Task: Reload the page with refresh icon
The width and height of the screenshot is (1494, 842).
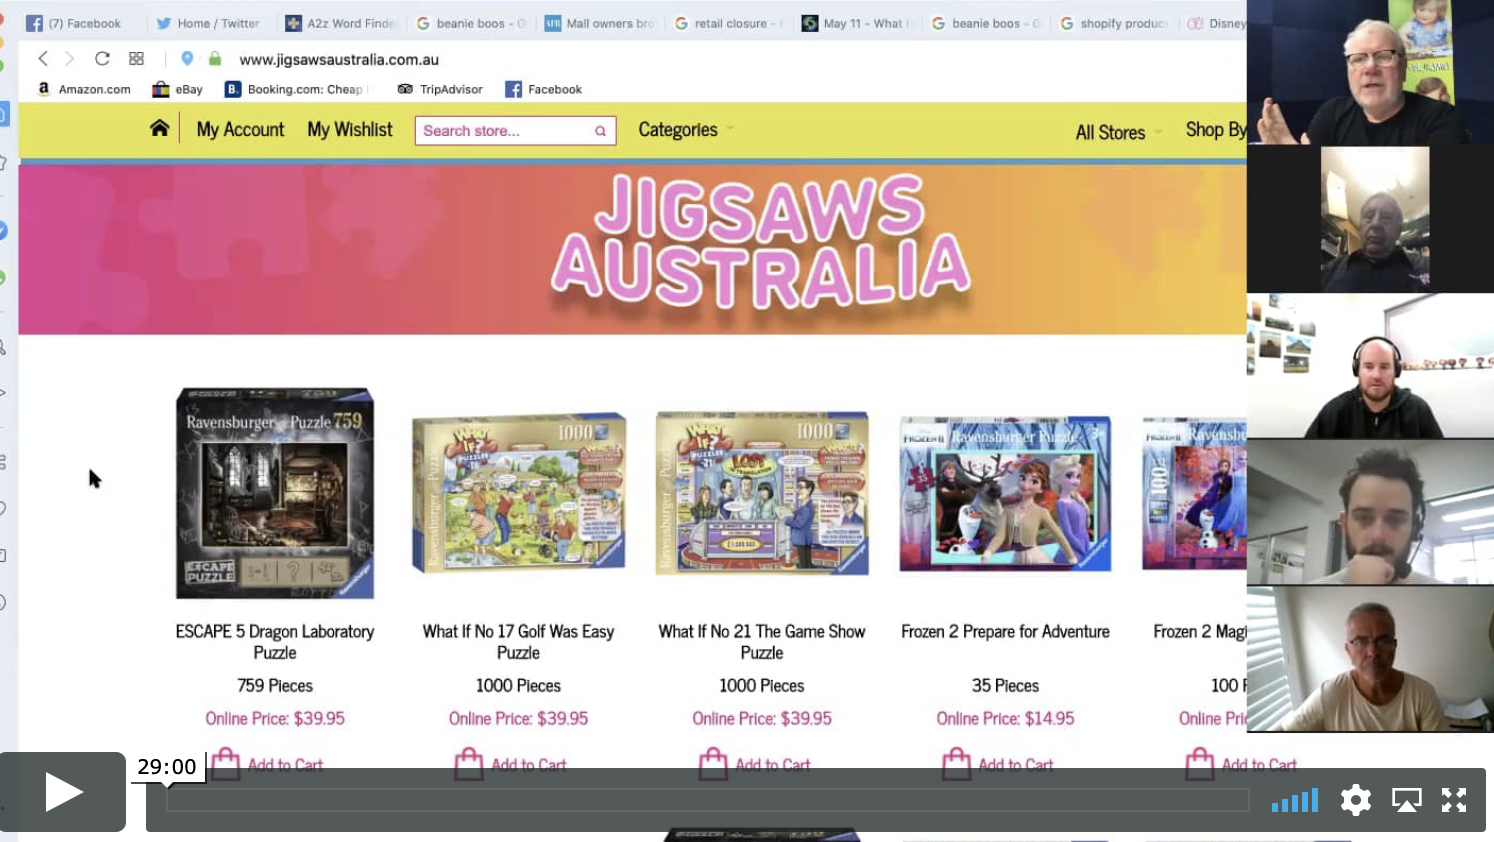Action: (x=102, y=59)
